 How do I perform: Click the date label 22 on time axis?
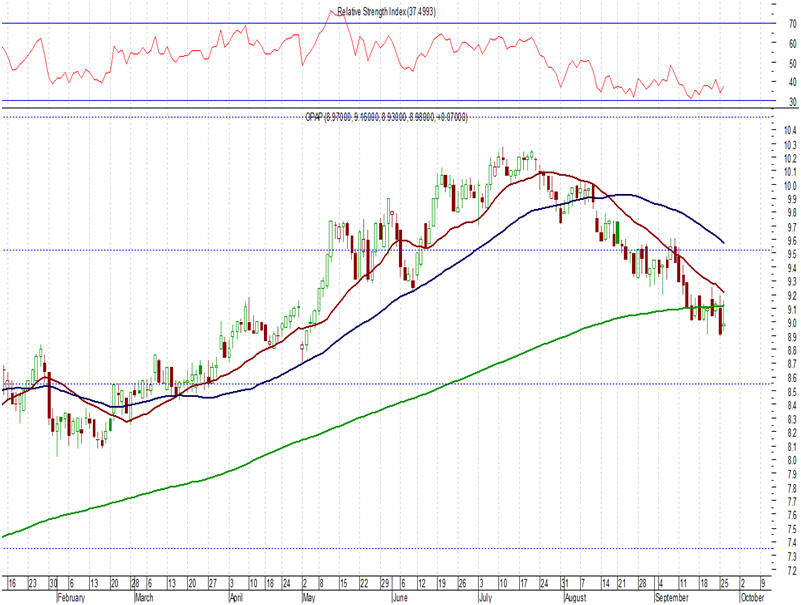tap(364, 584)
